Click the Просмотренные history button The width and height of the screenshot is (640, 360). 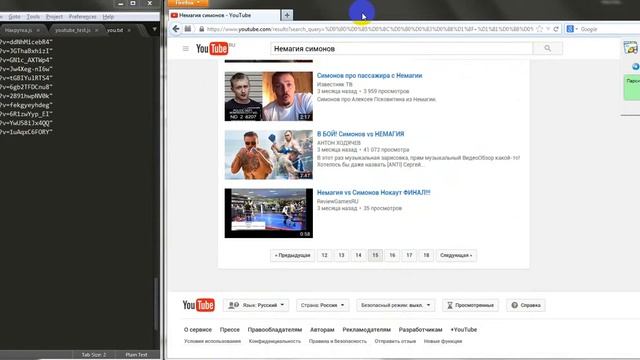tap(470, 305)
